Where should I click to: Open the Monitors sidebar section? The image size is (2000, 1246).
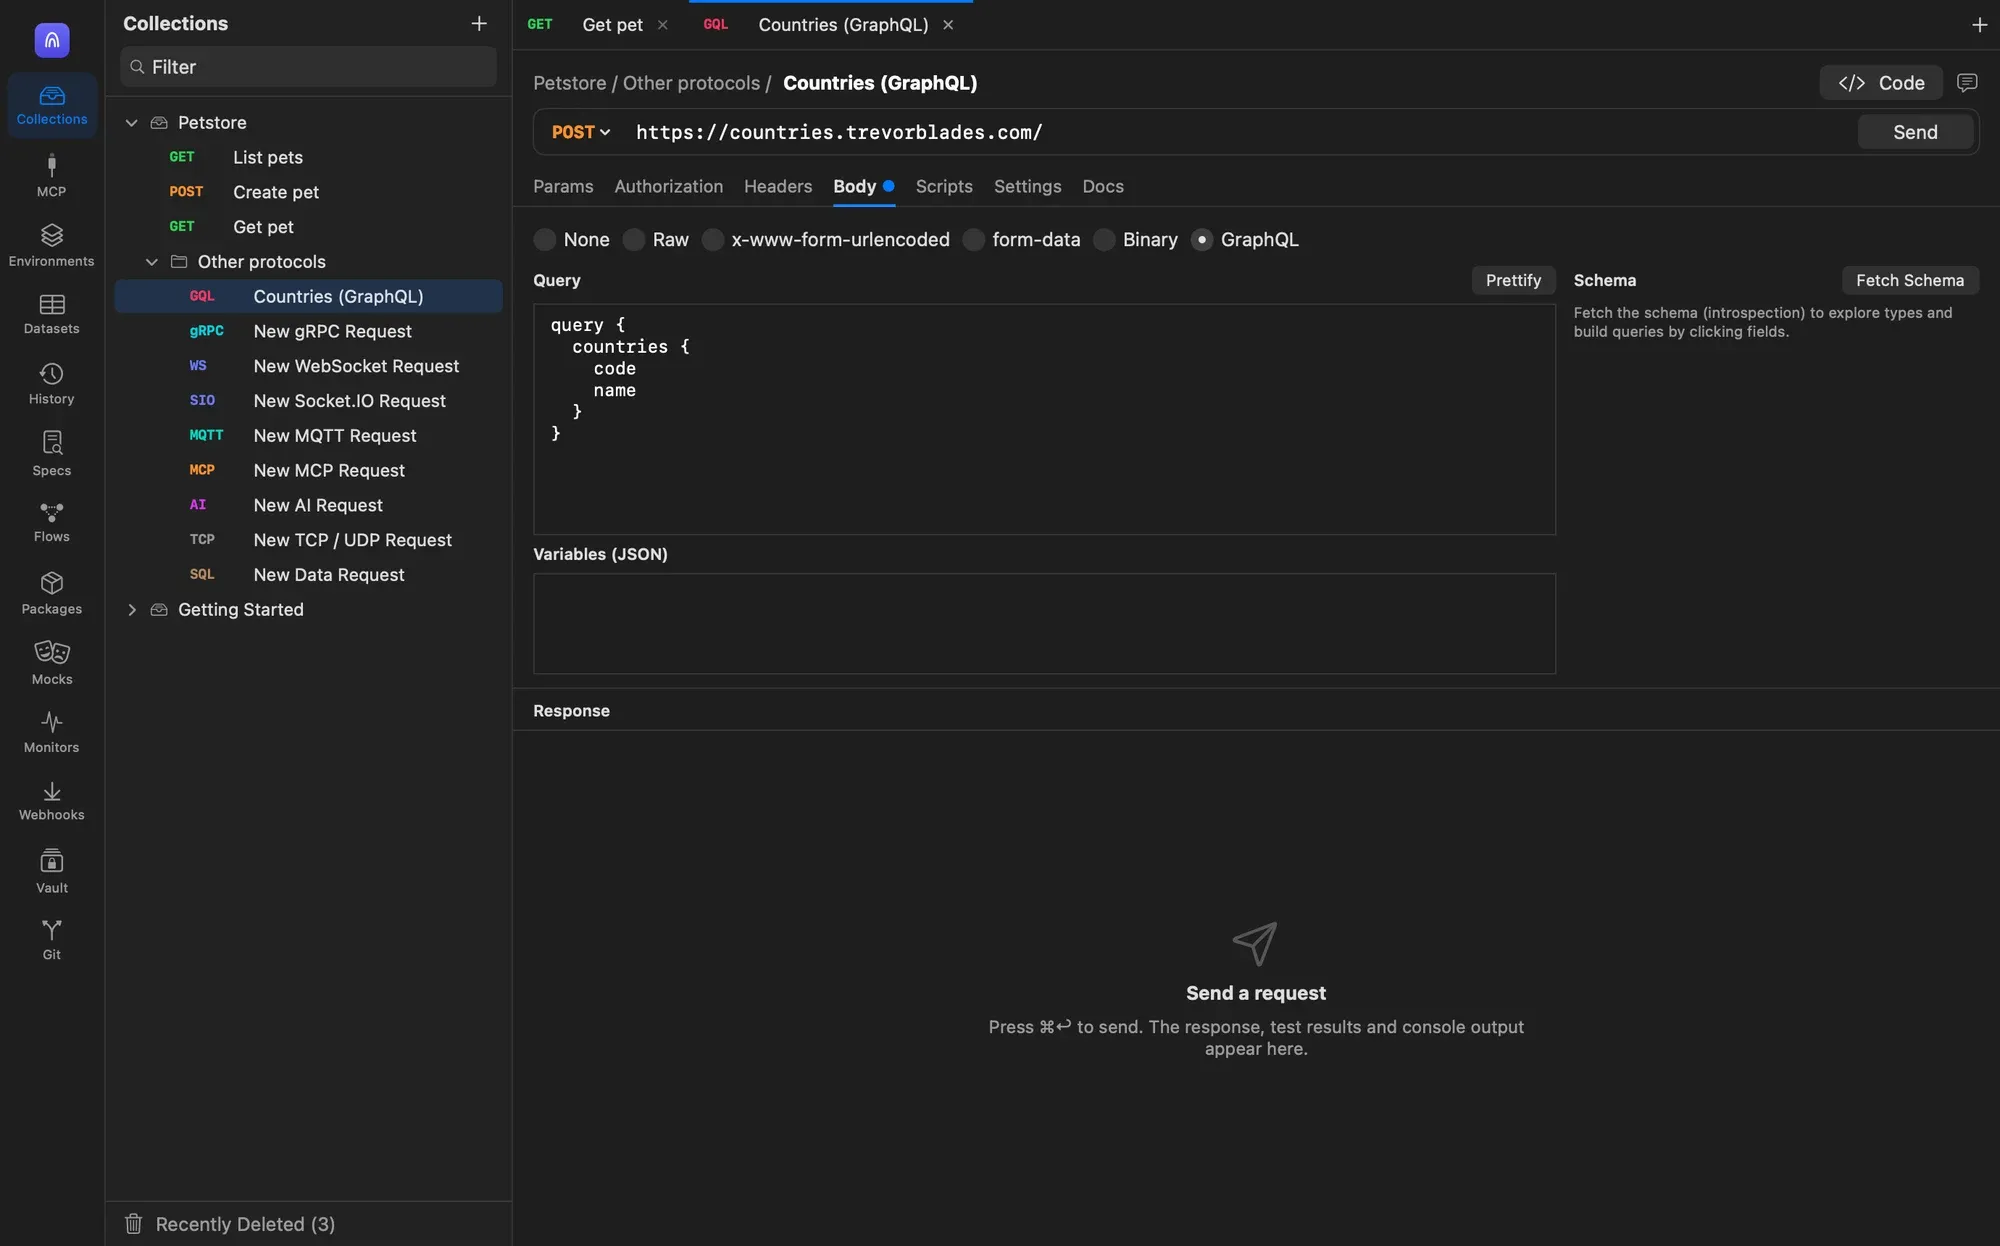51,732
